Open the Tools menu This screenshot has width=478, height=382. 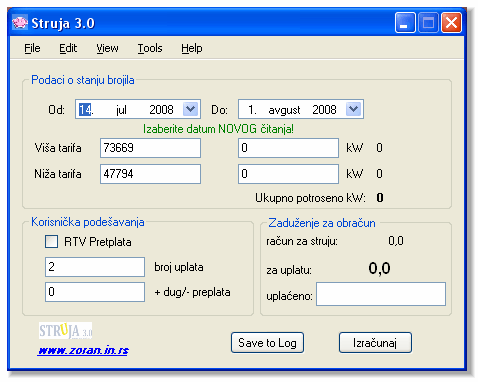tap(150, 48)
